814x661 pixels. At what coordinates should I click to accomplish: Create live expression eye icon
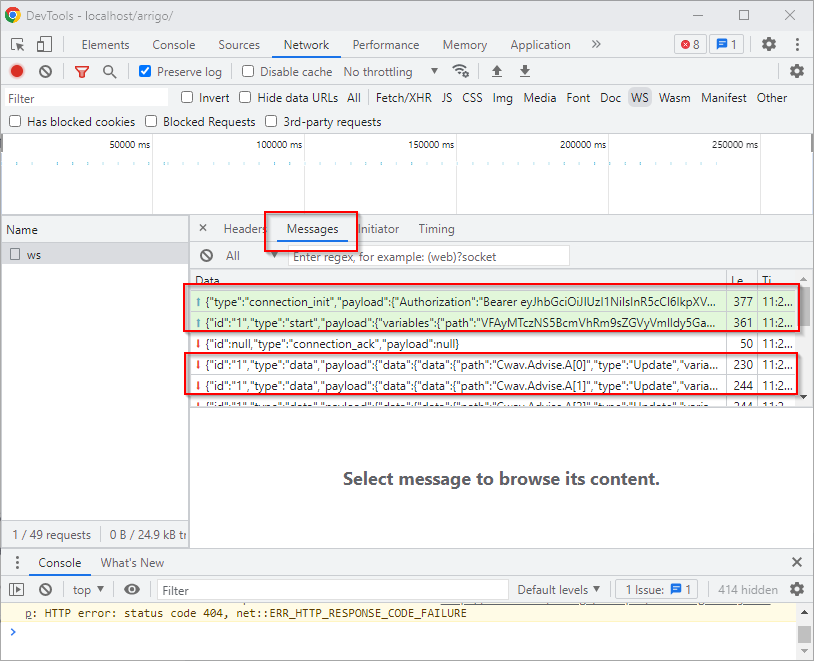pyautogui.click(x=132, y=589)
